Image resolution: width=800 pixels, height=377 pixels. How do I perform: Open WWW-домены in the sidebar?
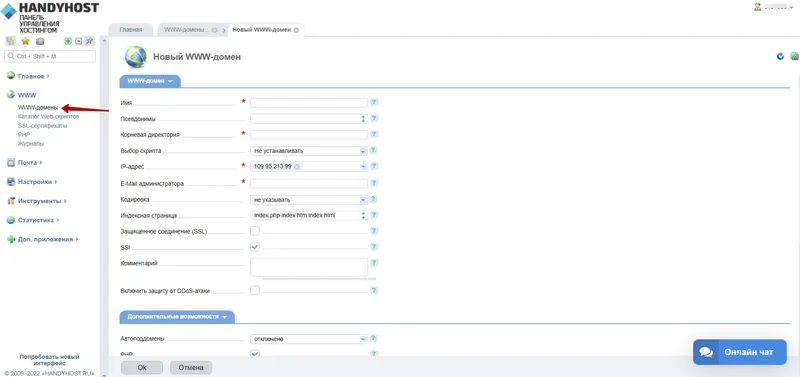(38, 108)
